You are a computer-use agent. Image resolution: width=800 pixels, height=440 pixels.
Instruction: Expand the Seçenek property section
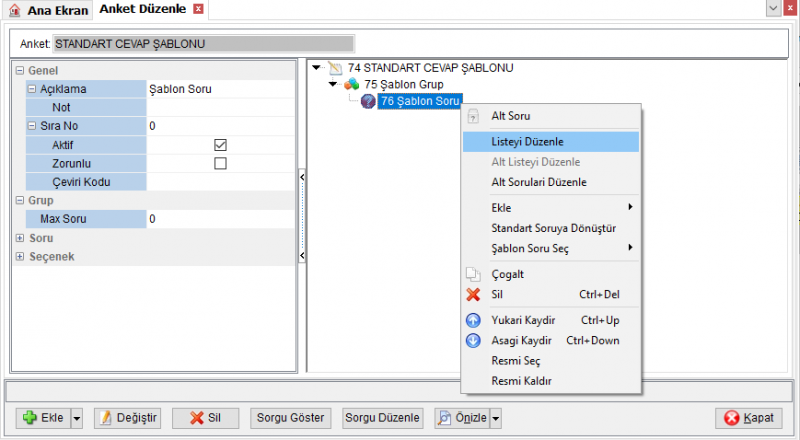tap(19, 256)
